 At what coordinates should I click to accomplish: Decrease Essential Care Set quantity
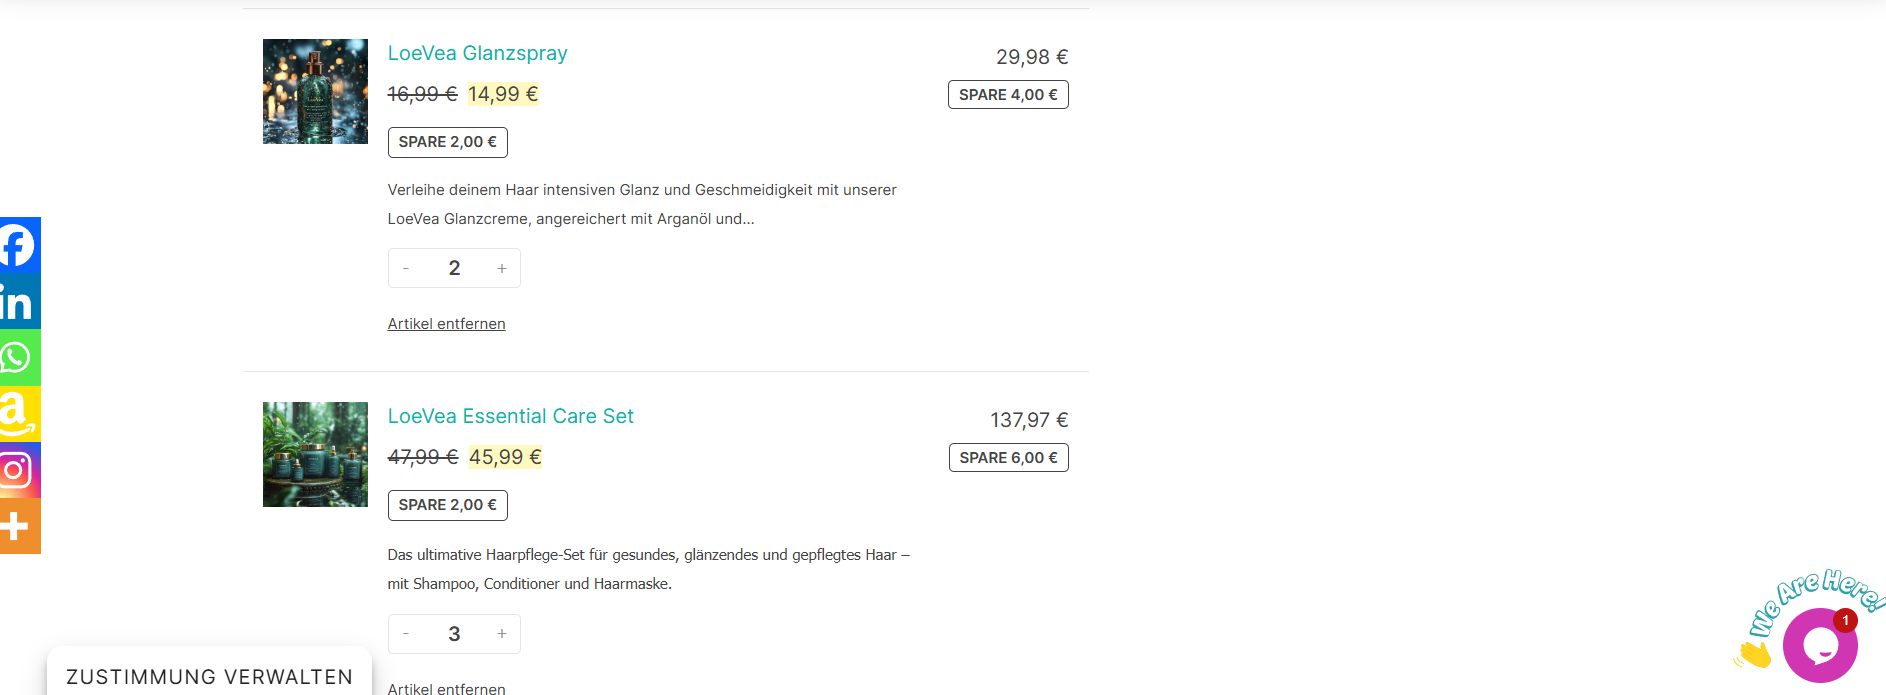tap(406, 634)
